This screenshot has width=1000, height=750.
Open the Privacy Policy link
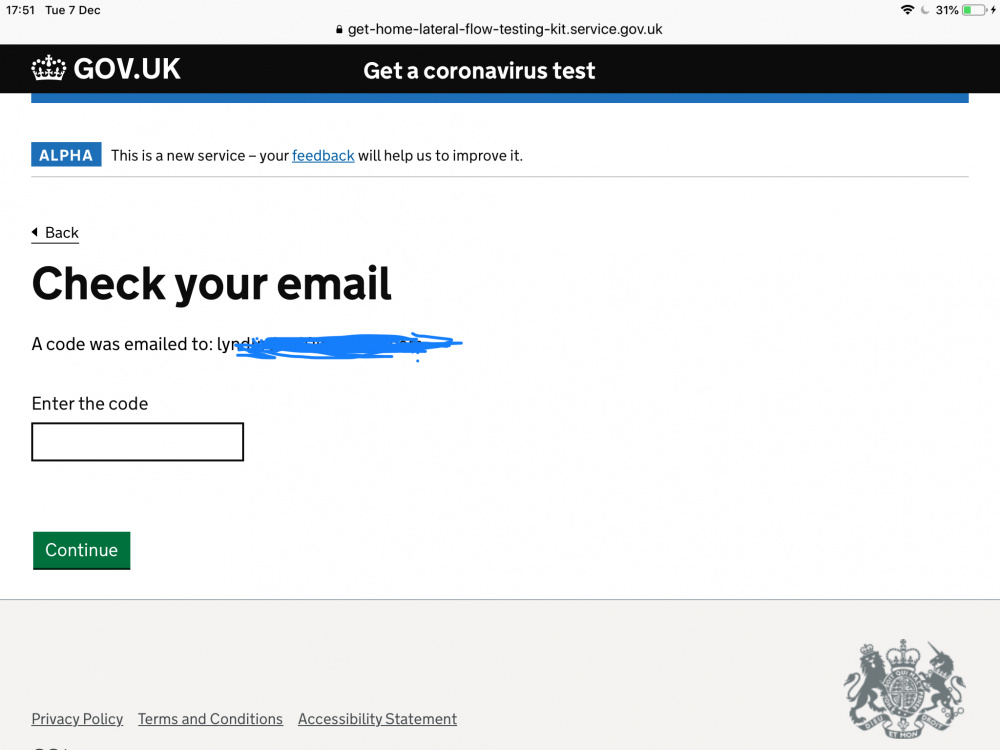(77, 719)
